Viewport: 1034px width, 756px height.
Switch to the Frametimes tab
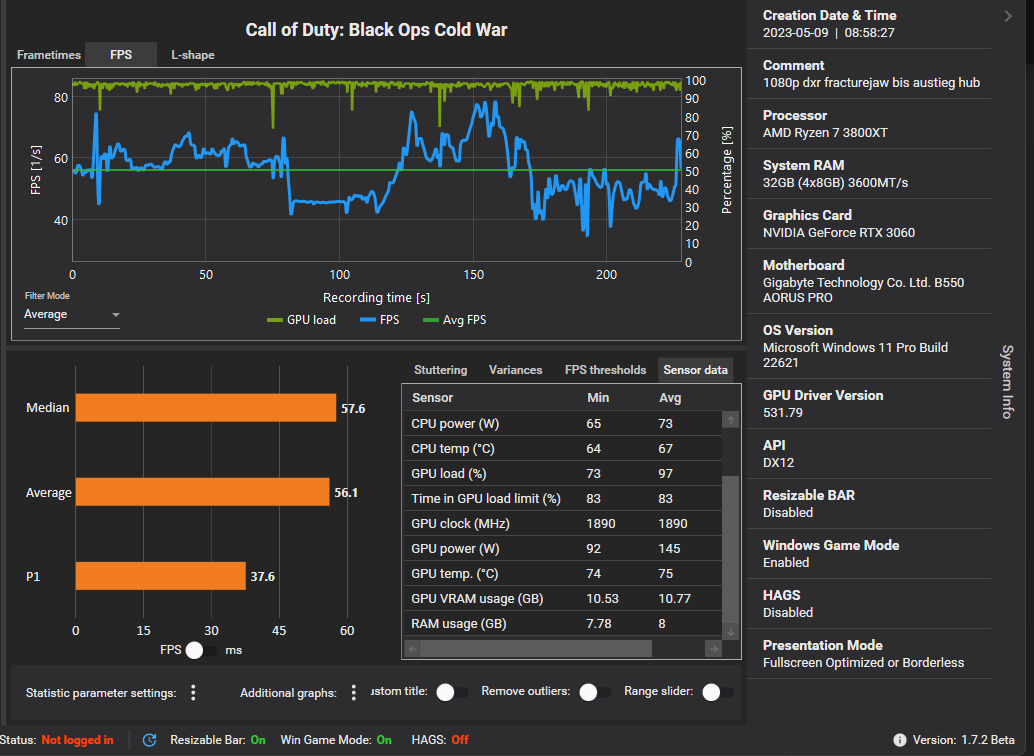click(49, 55)
